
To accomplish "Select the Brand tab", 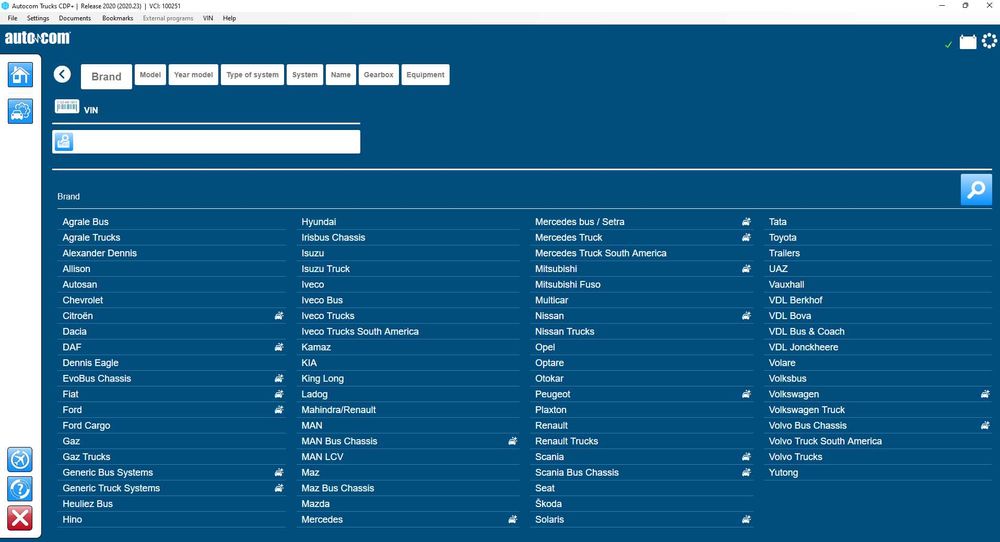I will (107, 77).
